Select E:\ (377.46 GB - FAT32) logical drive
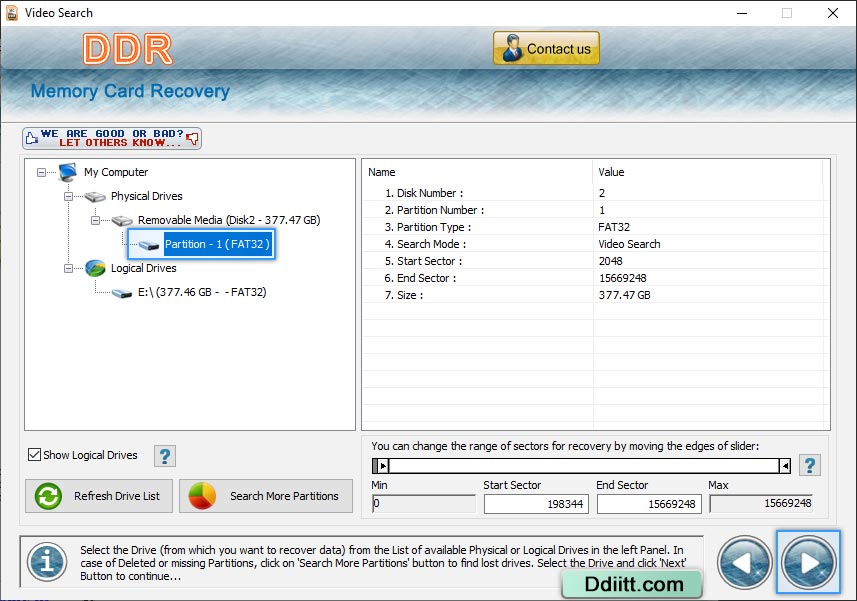The image size is (857, 601). coord(202,292)
